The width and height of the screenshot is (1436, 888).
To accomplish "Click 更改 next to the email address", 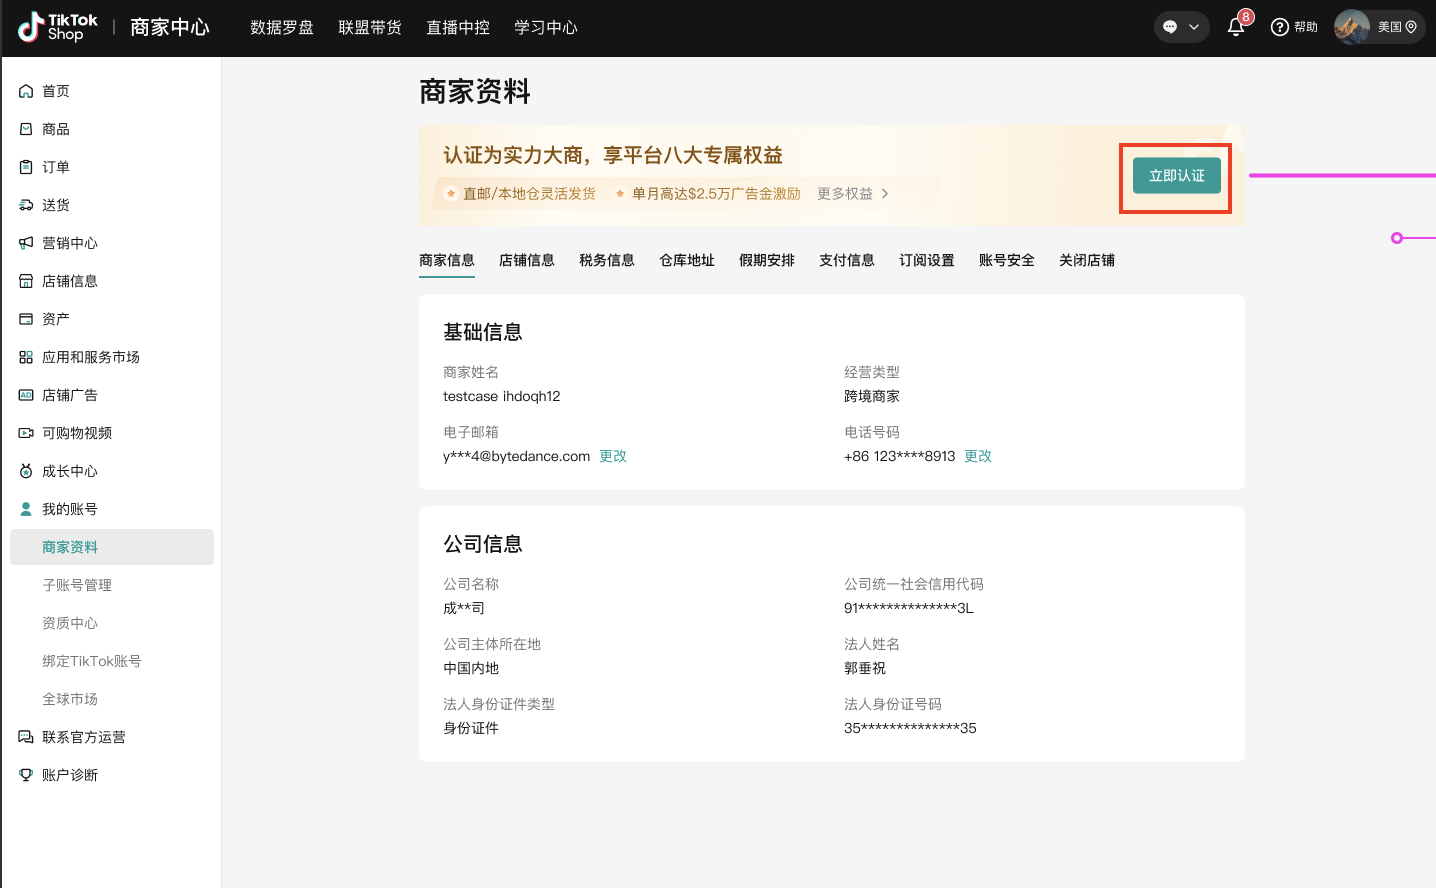I will coord(613,456).
